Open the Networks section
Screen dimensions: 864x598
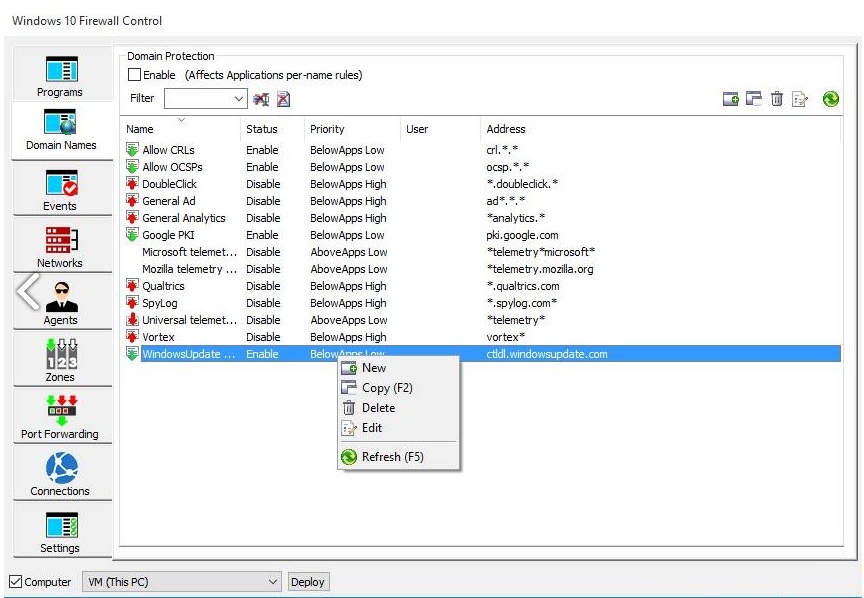click(61, 247)
